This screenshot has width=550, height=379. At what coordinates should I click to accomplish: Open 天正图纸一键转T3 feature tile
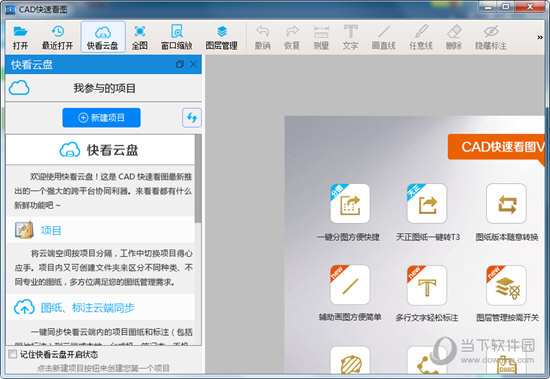pos(427,204)
